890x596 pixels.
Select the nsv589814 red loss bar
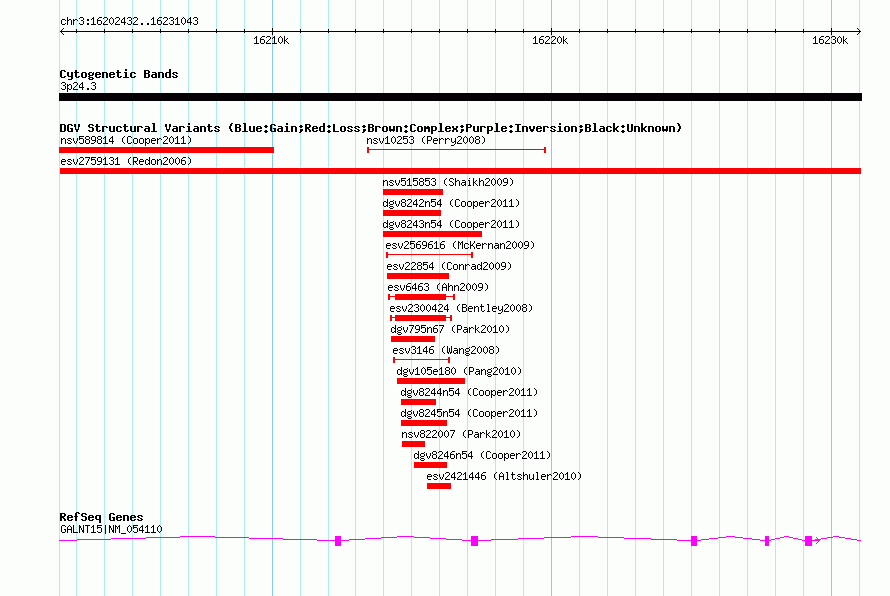point(167,150)
